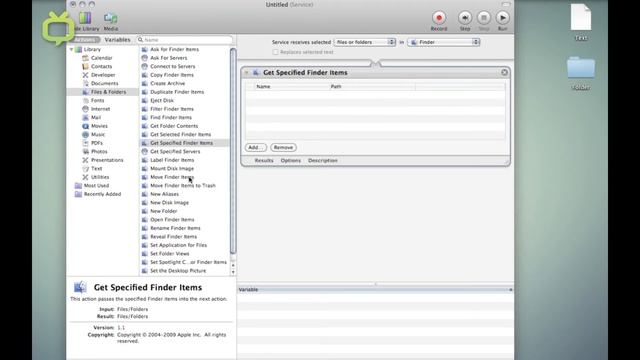This screenshot has width=640, height=360.
Task: Select the Movies library category
Action: [99, 126]
